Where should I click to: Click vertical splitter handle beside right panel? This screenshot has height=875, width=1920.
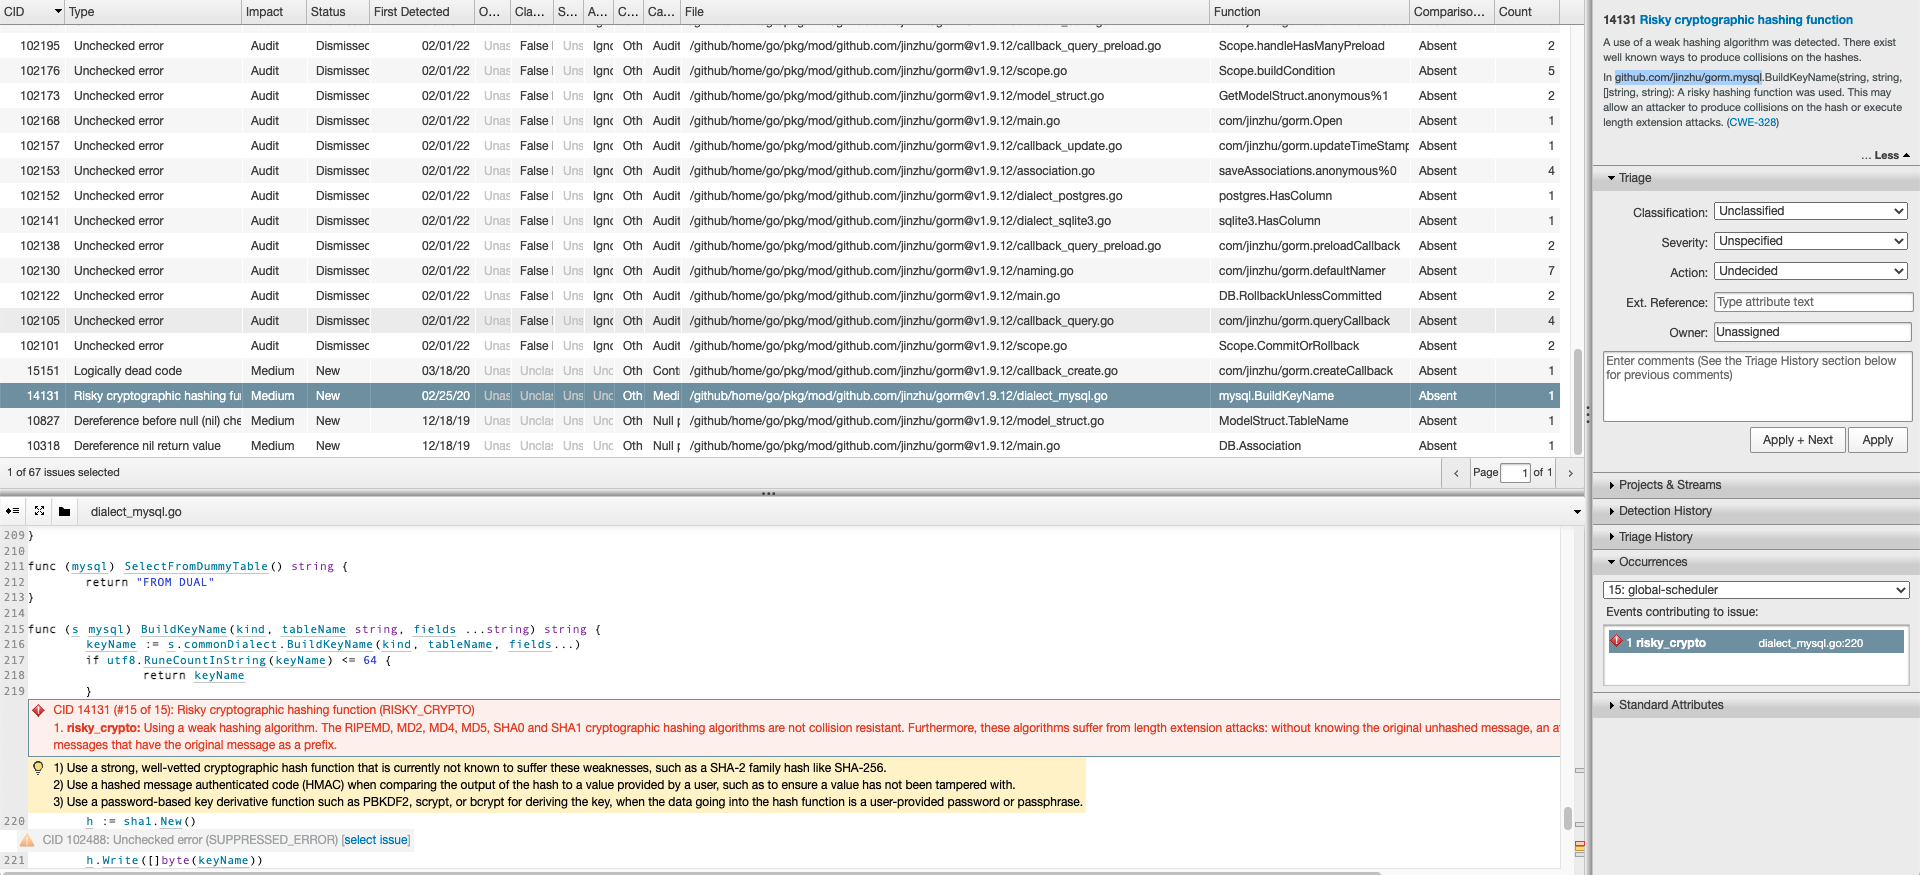click(x=1588, y=413)
